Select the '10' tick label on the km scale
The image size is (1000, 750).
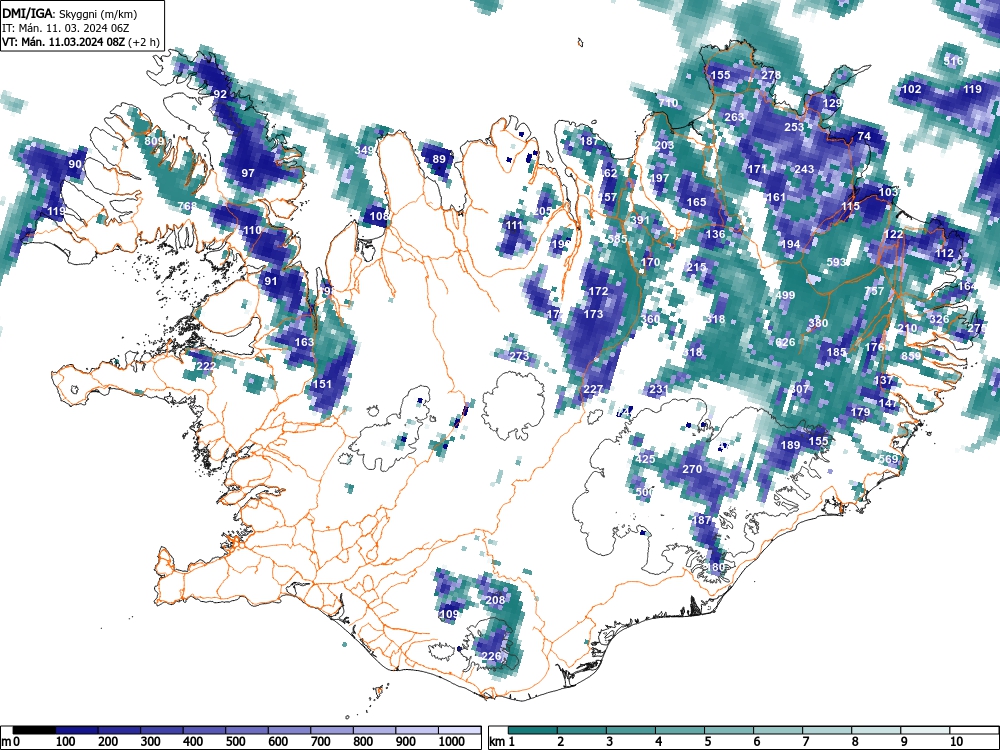tap(955, 741)
